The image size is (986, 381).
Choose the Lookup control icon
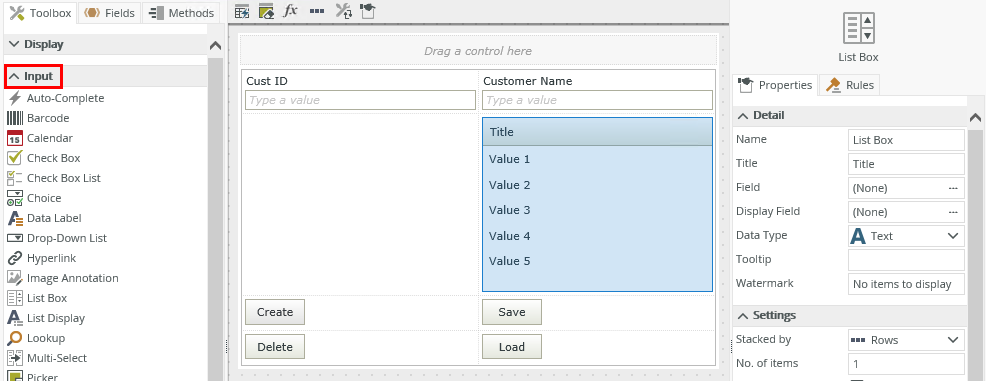point(15,338)
